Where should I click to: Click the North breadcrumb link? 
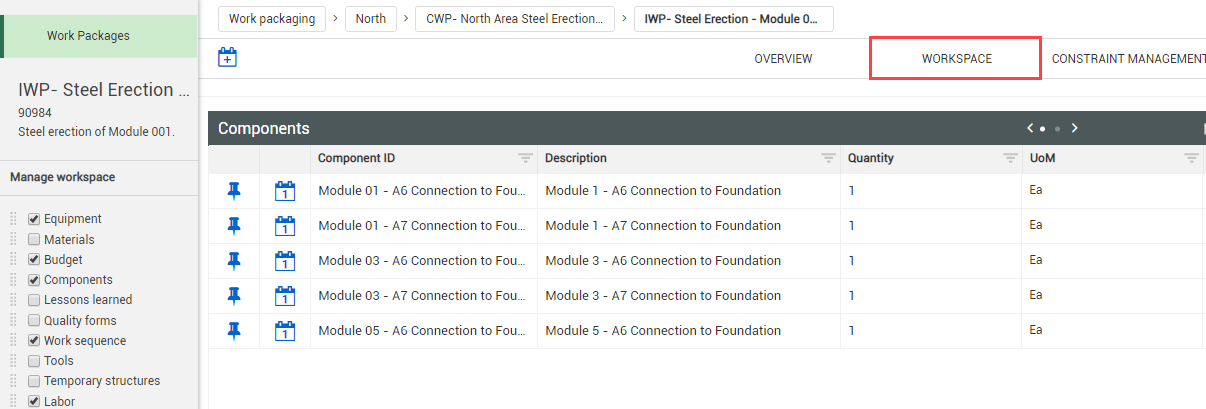tap(370, 19)
